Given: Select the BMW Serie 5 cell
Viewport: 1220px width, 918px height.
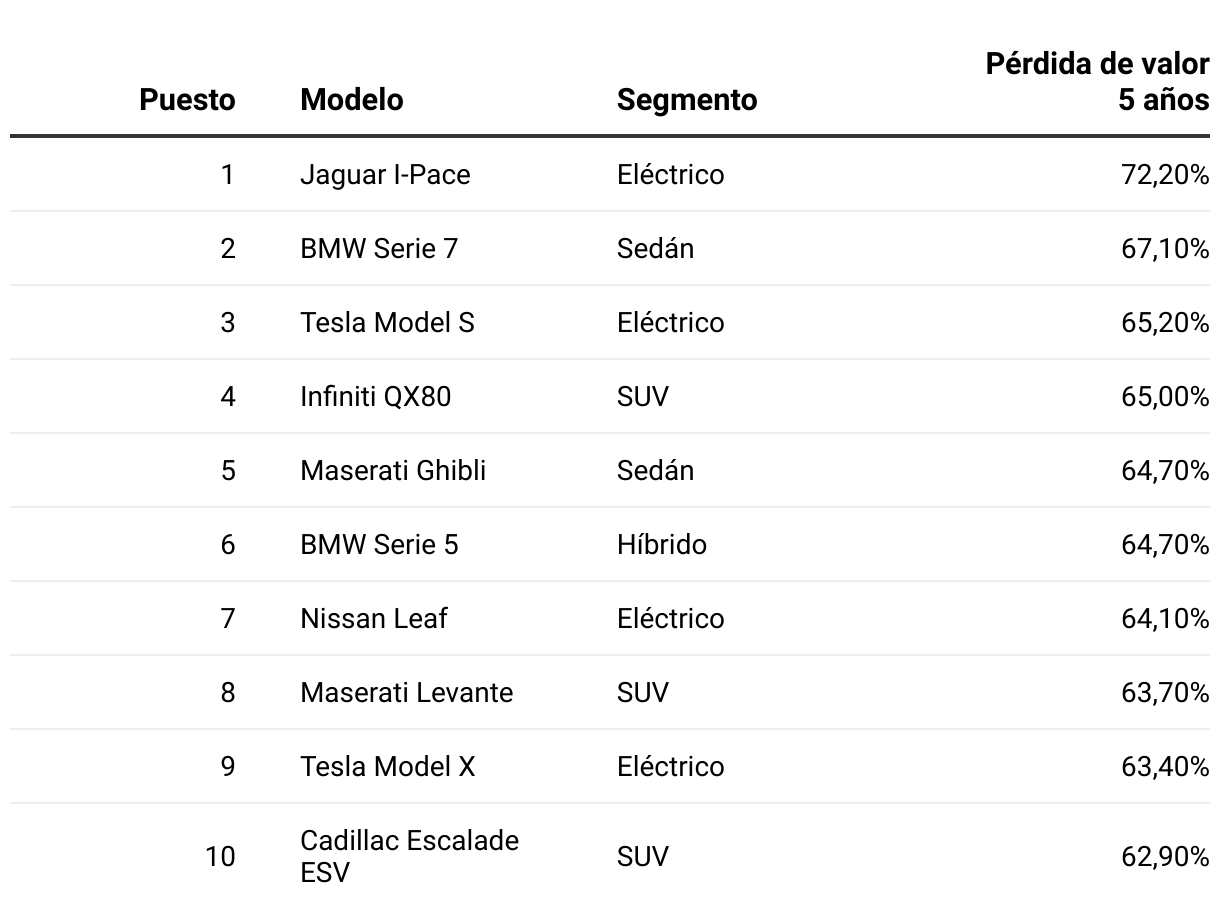Looking at the screenshot, I should pos(379,545).
